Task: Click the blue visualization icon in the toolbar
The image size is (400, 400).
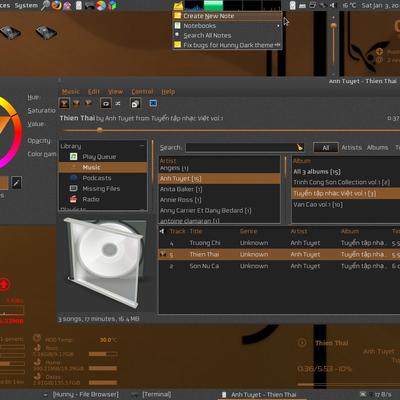Action: tap(153, 104)
